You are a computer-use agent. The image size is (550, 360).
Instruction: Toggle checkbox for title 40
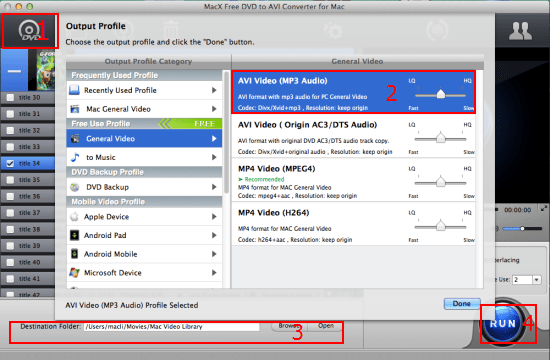point(10,262)
